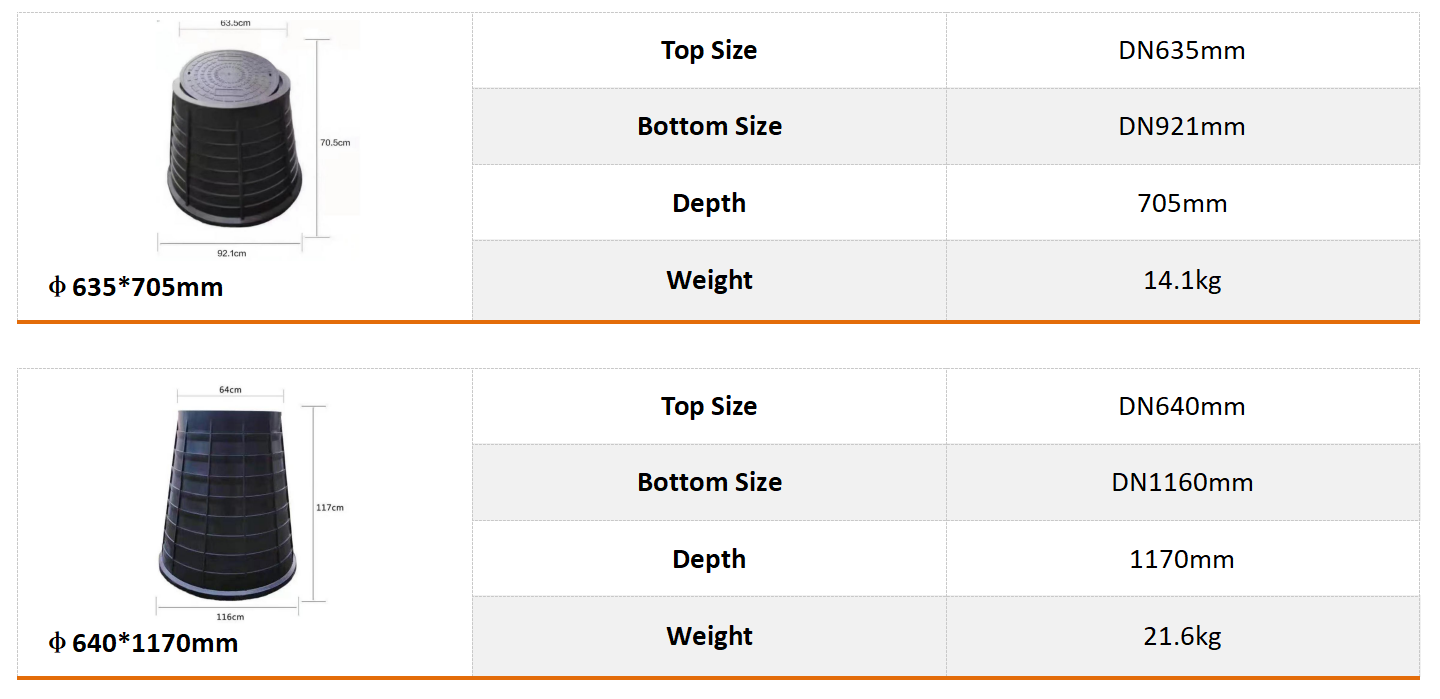Select the 14.1kg weight value
Screen dimensions: 1440x699
(1182, 281)
